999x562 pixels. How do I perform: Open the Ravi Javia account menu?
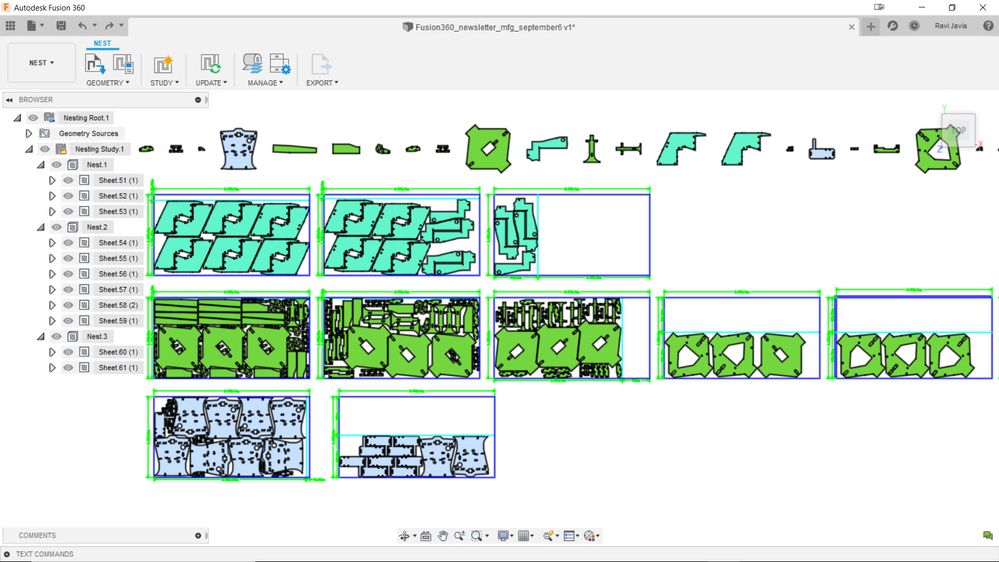pos(951,26)
